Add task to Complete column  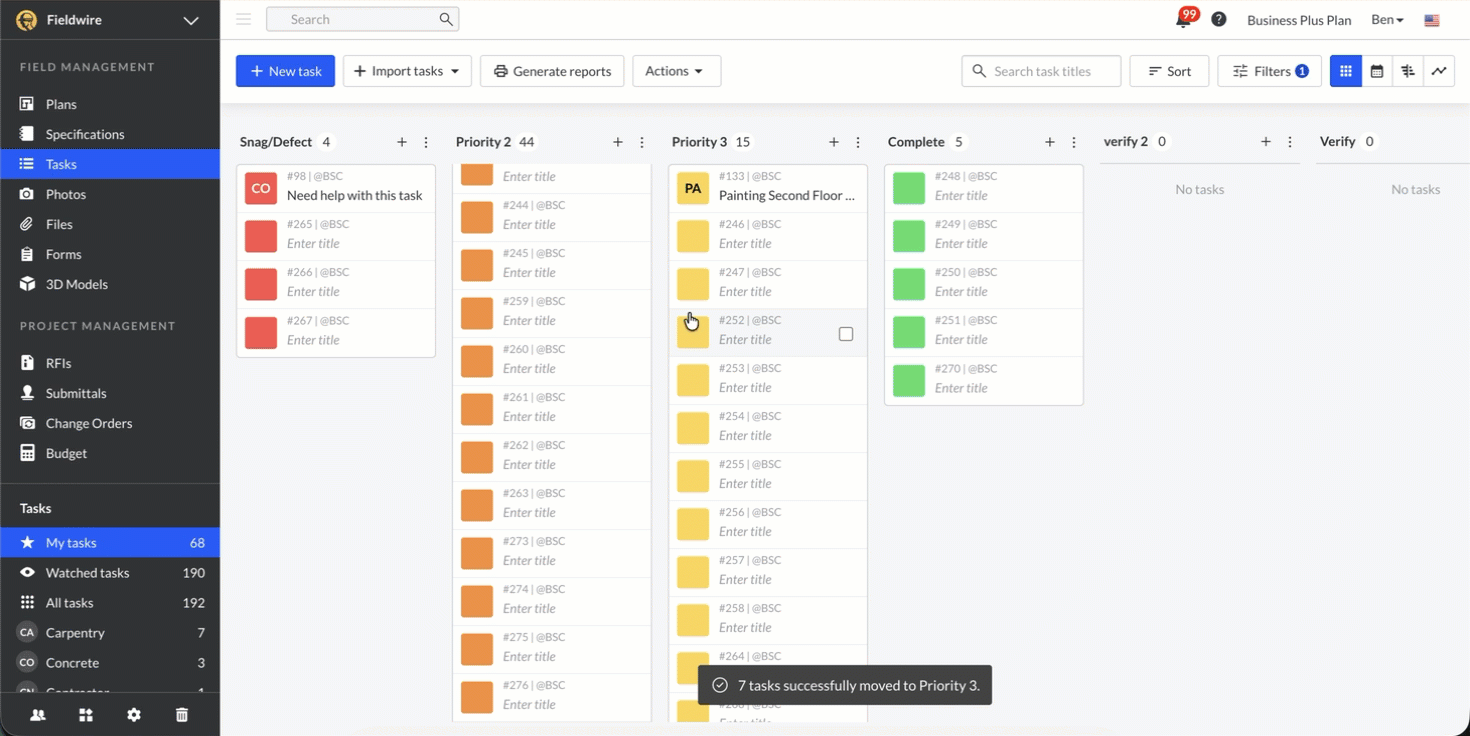click(1050, 142)
